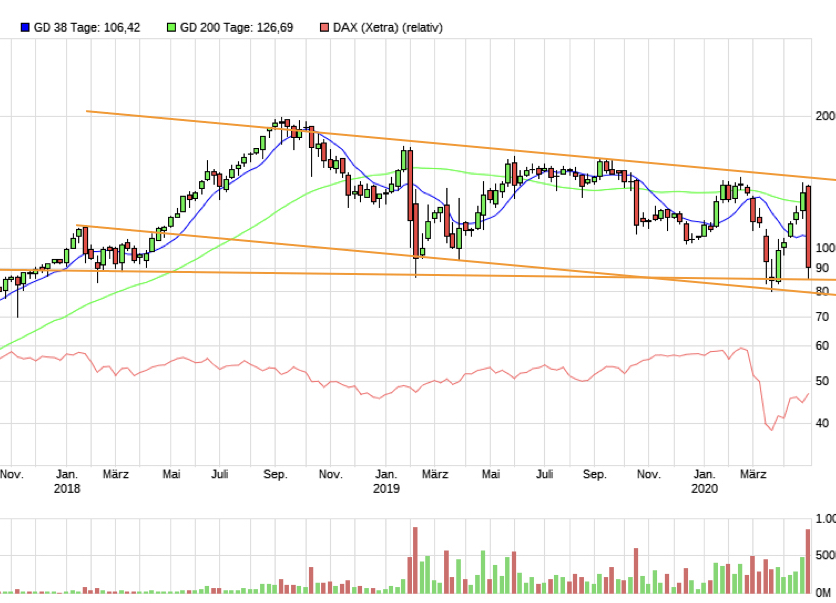Click the 'Juli' label in 2018
The width and height of the screenshot is (836, 603).
click(x=220, y=474)
